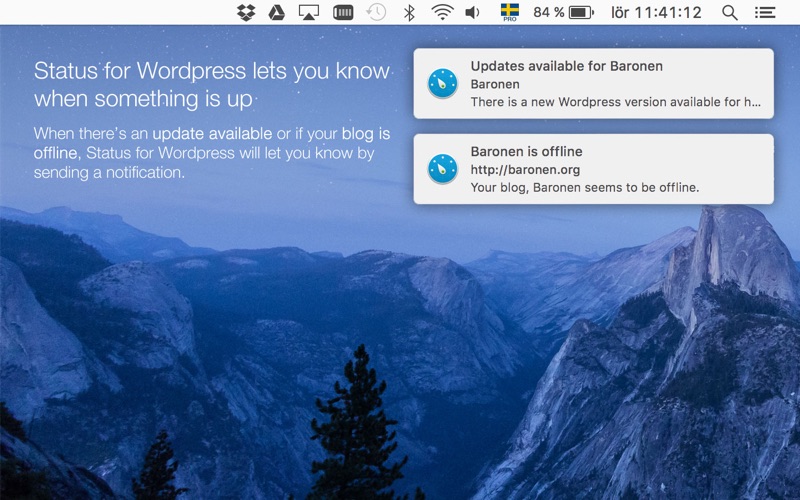Open the Time Machine menu bar icon
800x500 pixels.
376,12
